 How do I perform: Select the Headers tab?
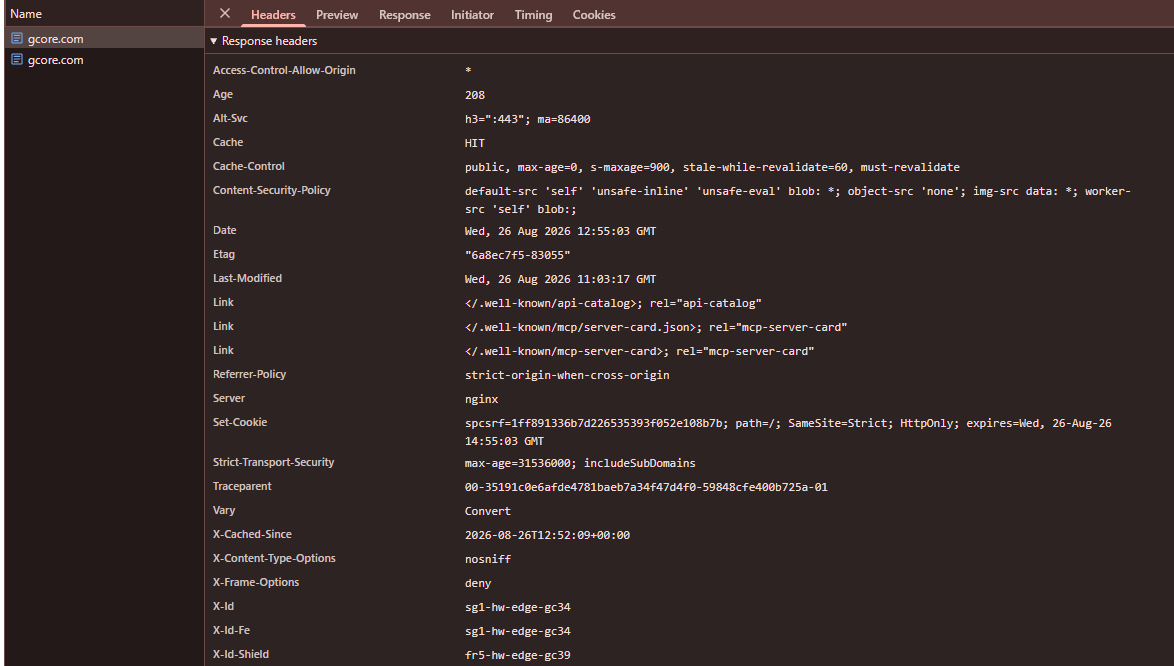pyautogui.click(x=273, y=15)
